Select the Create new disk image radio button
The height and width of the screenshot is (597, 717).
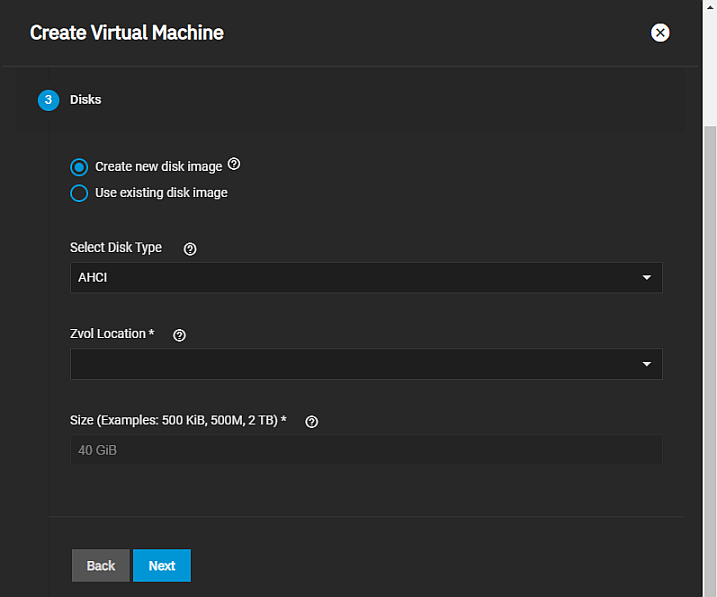79,167
